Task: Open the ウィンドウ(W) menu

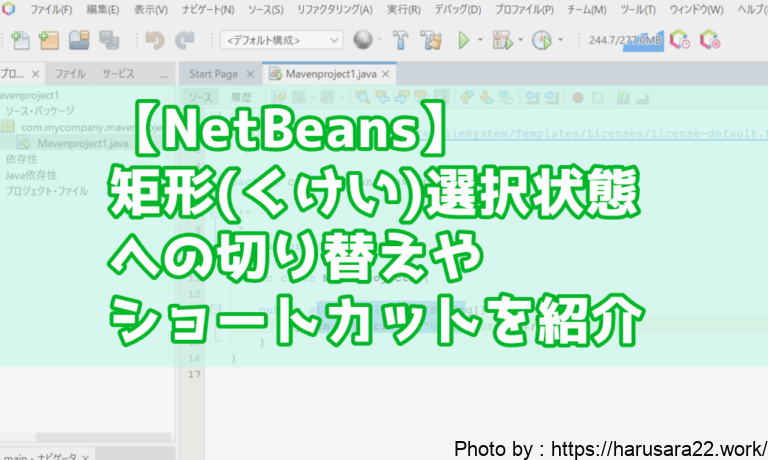Action: pyautogui.click(x=696, y=10)
